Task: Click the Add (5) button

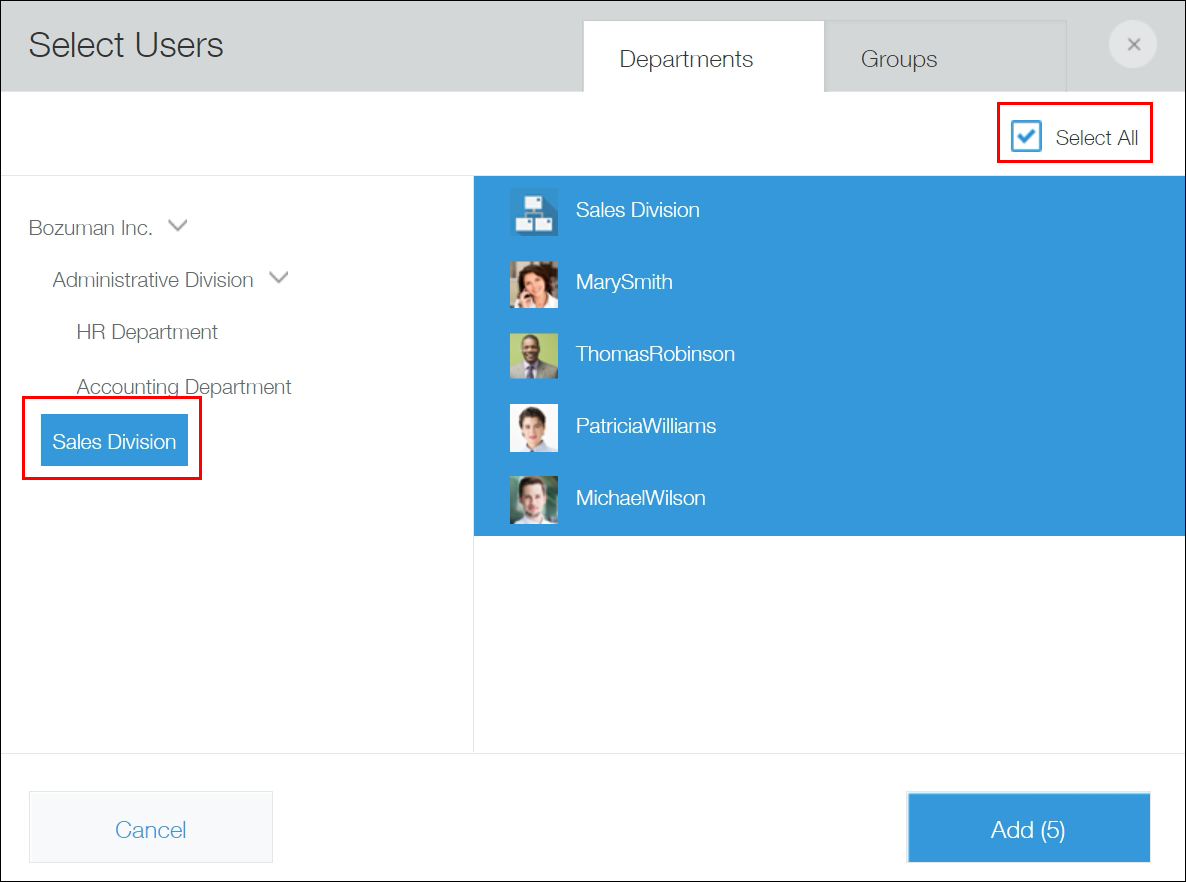Action: (x=1027, y=829)
